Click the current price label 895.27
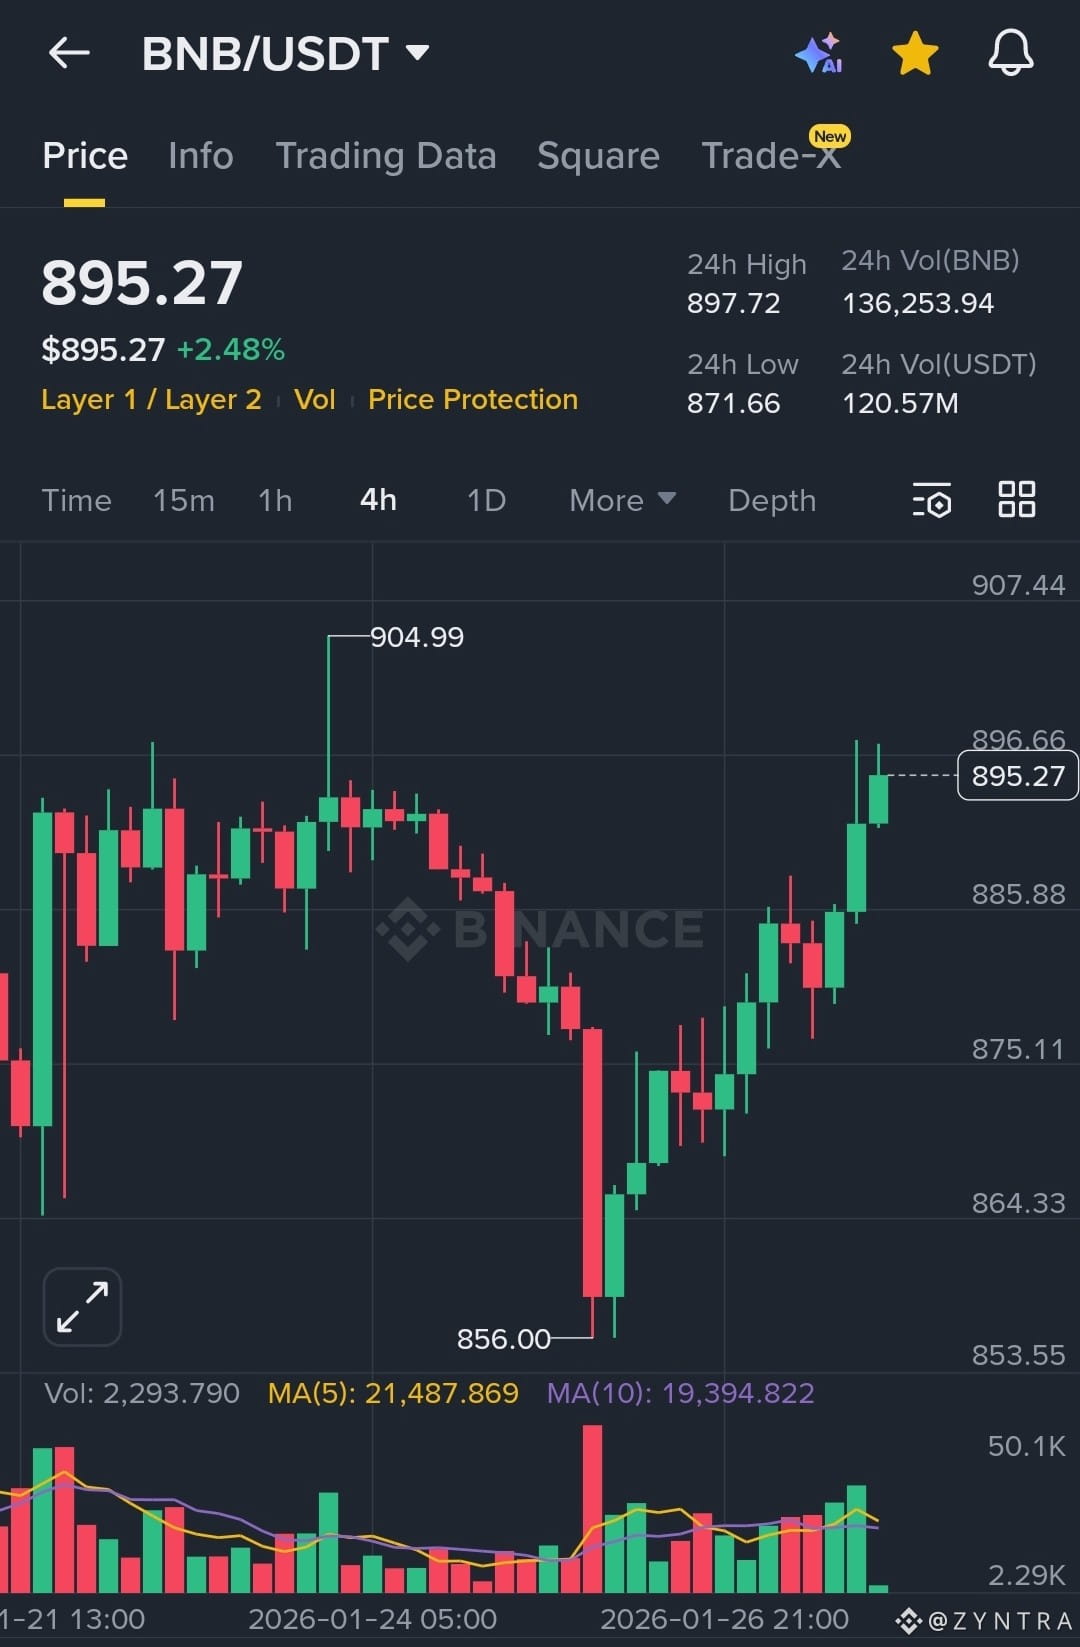1080x1647 pixels. pos(1017,775)
